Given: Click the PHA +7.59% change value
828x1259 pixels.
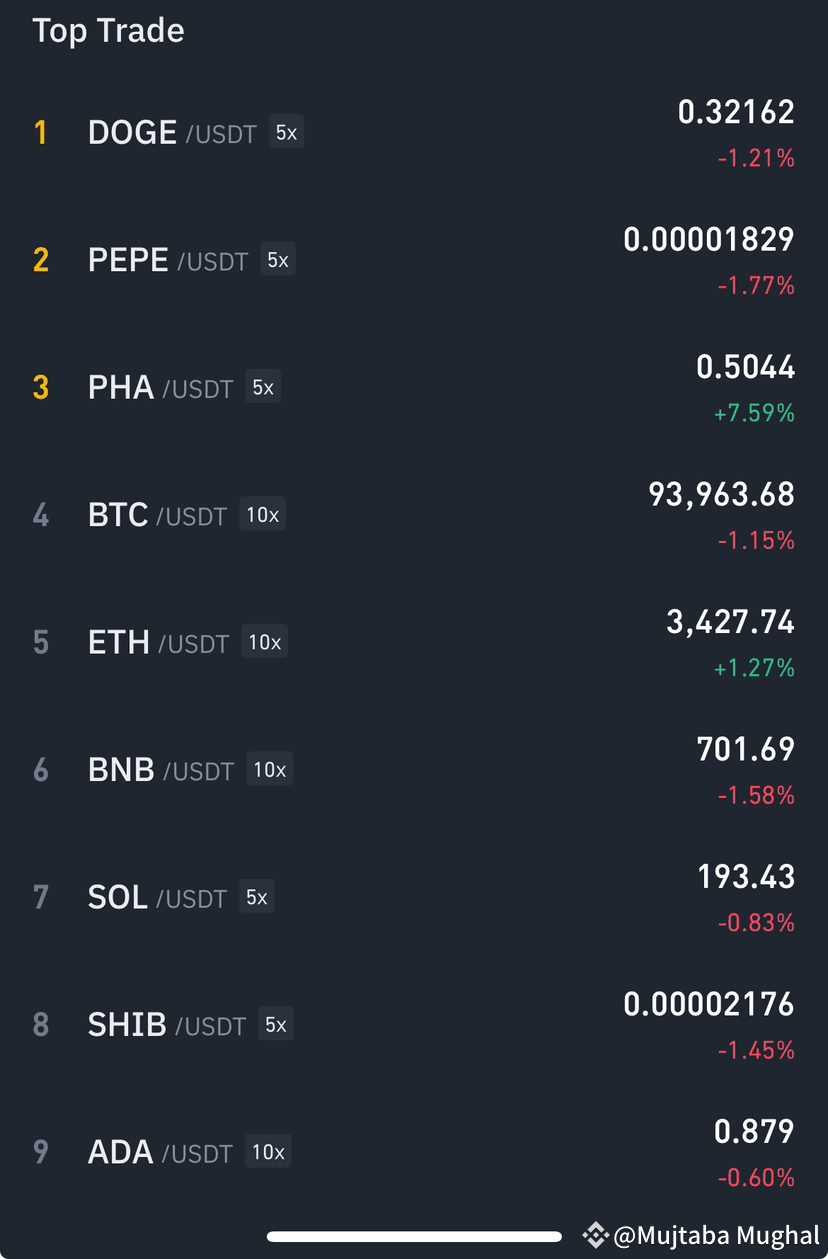Looking at the screenshot, I should (754, 413).
